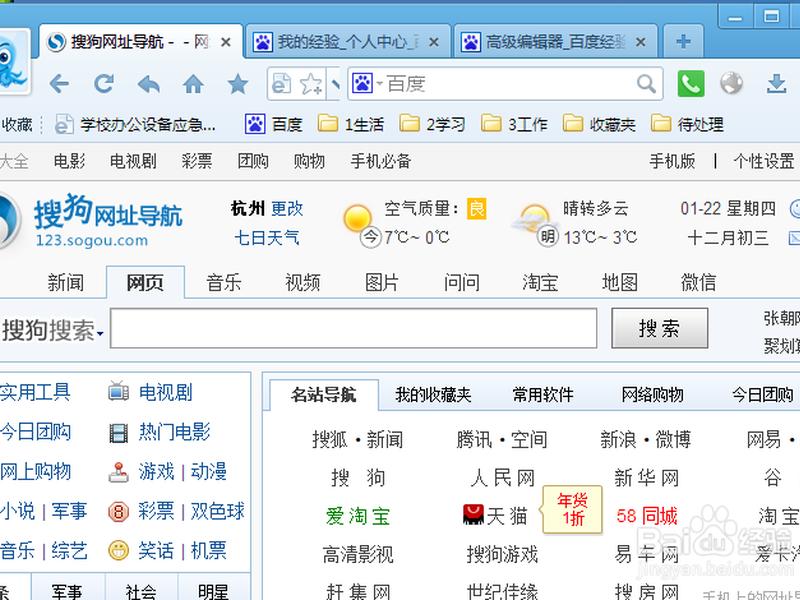This screenshot has height=600, width=800.
Task: Click the browser back arrow
Action: click(59, 84)
